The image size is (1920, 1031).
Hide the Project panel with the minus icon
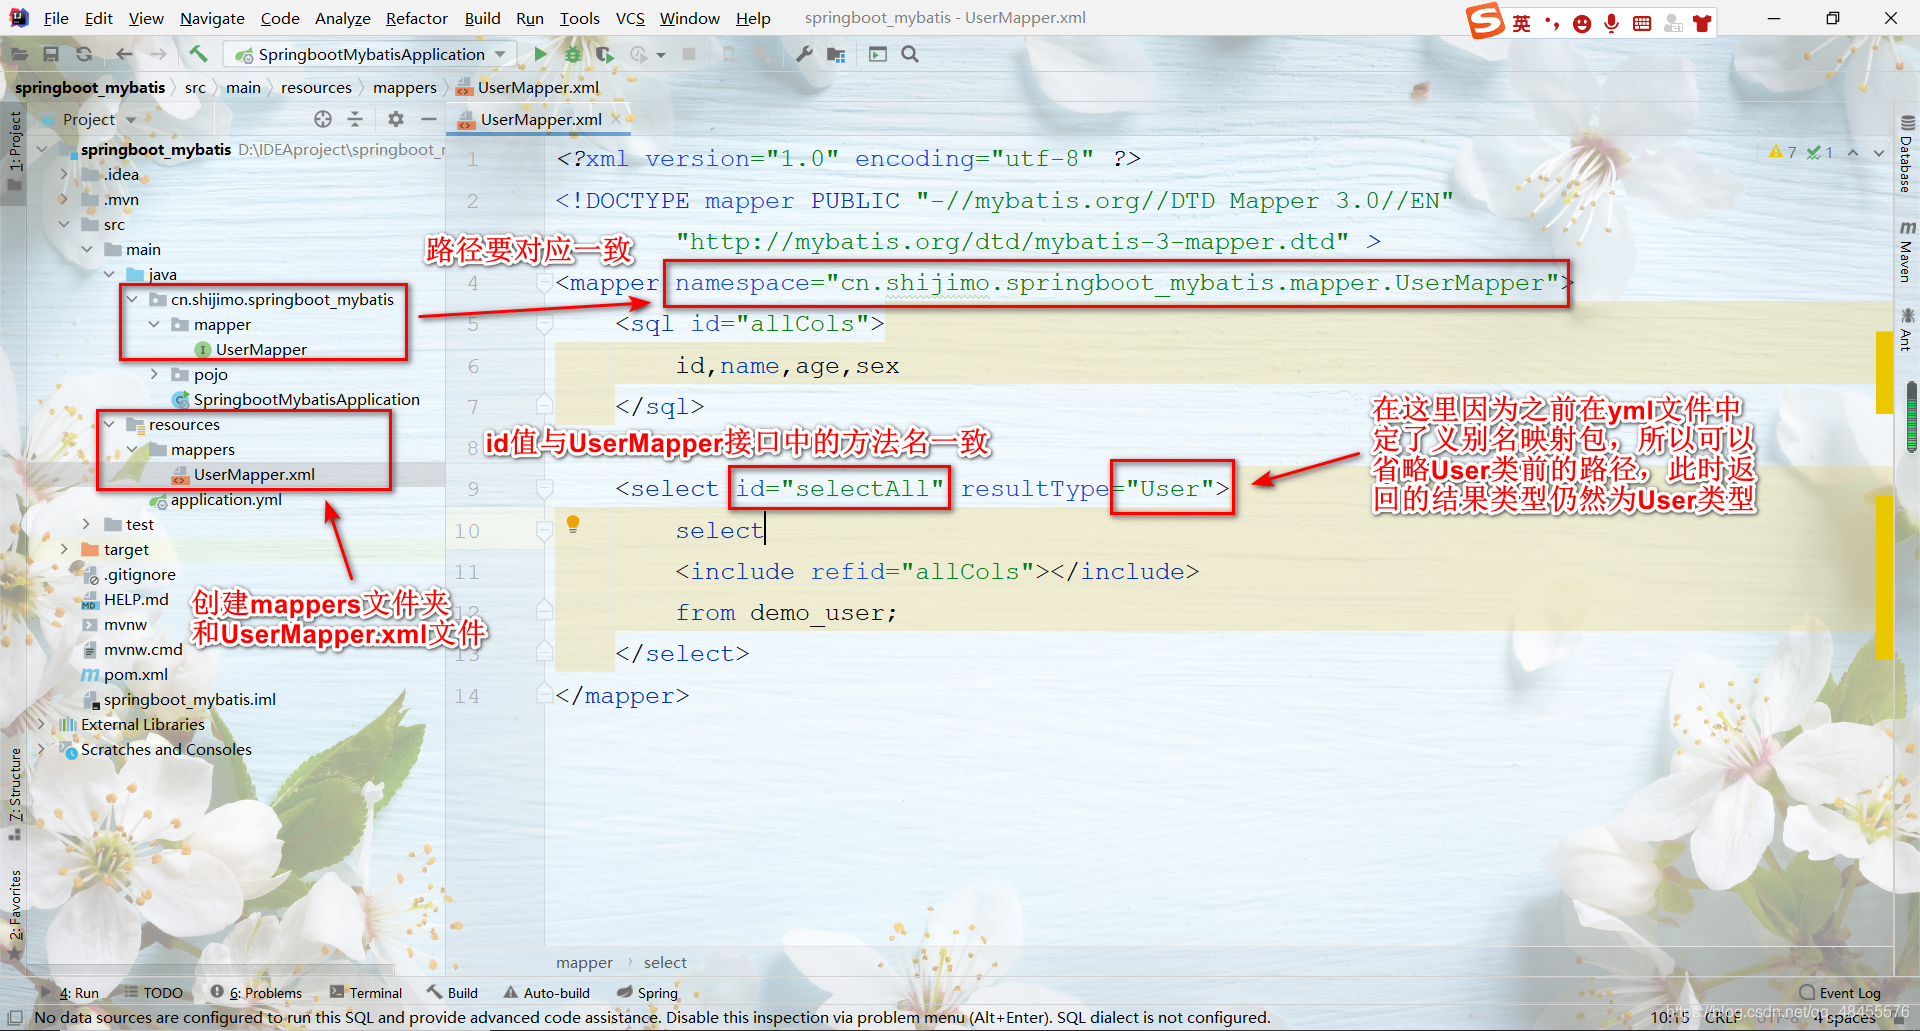pyautogui.click(x=429, y=119)
